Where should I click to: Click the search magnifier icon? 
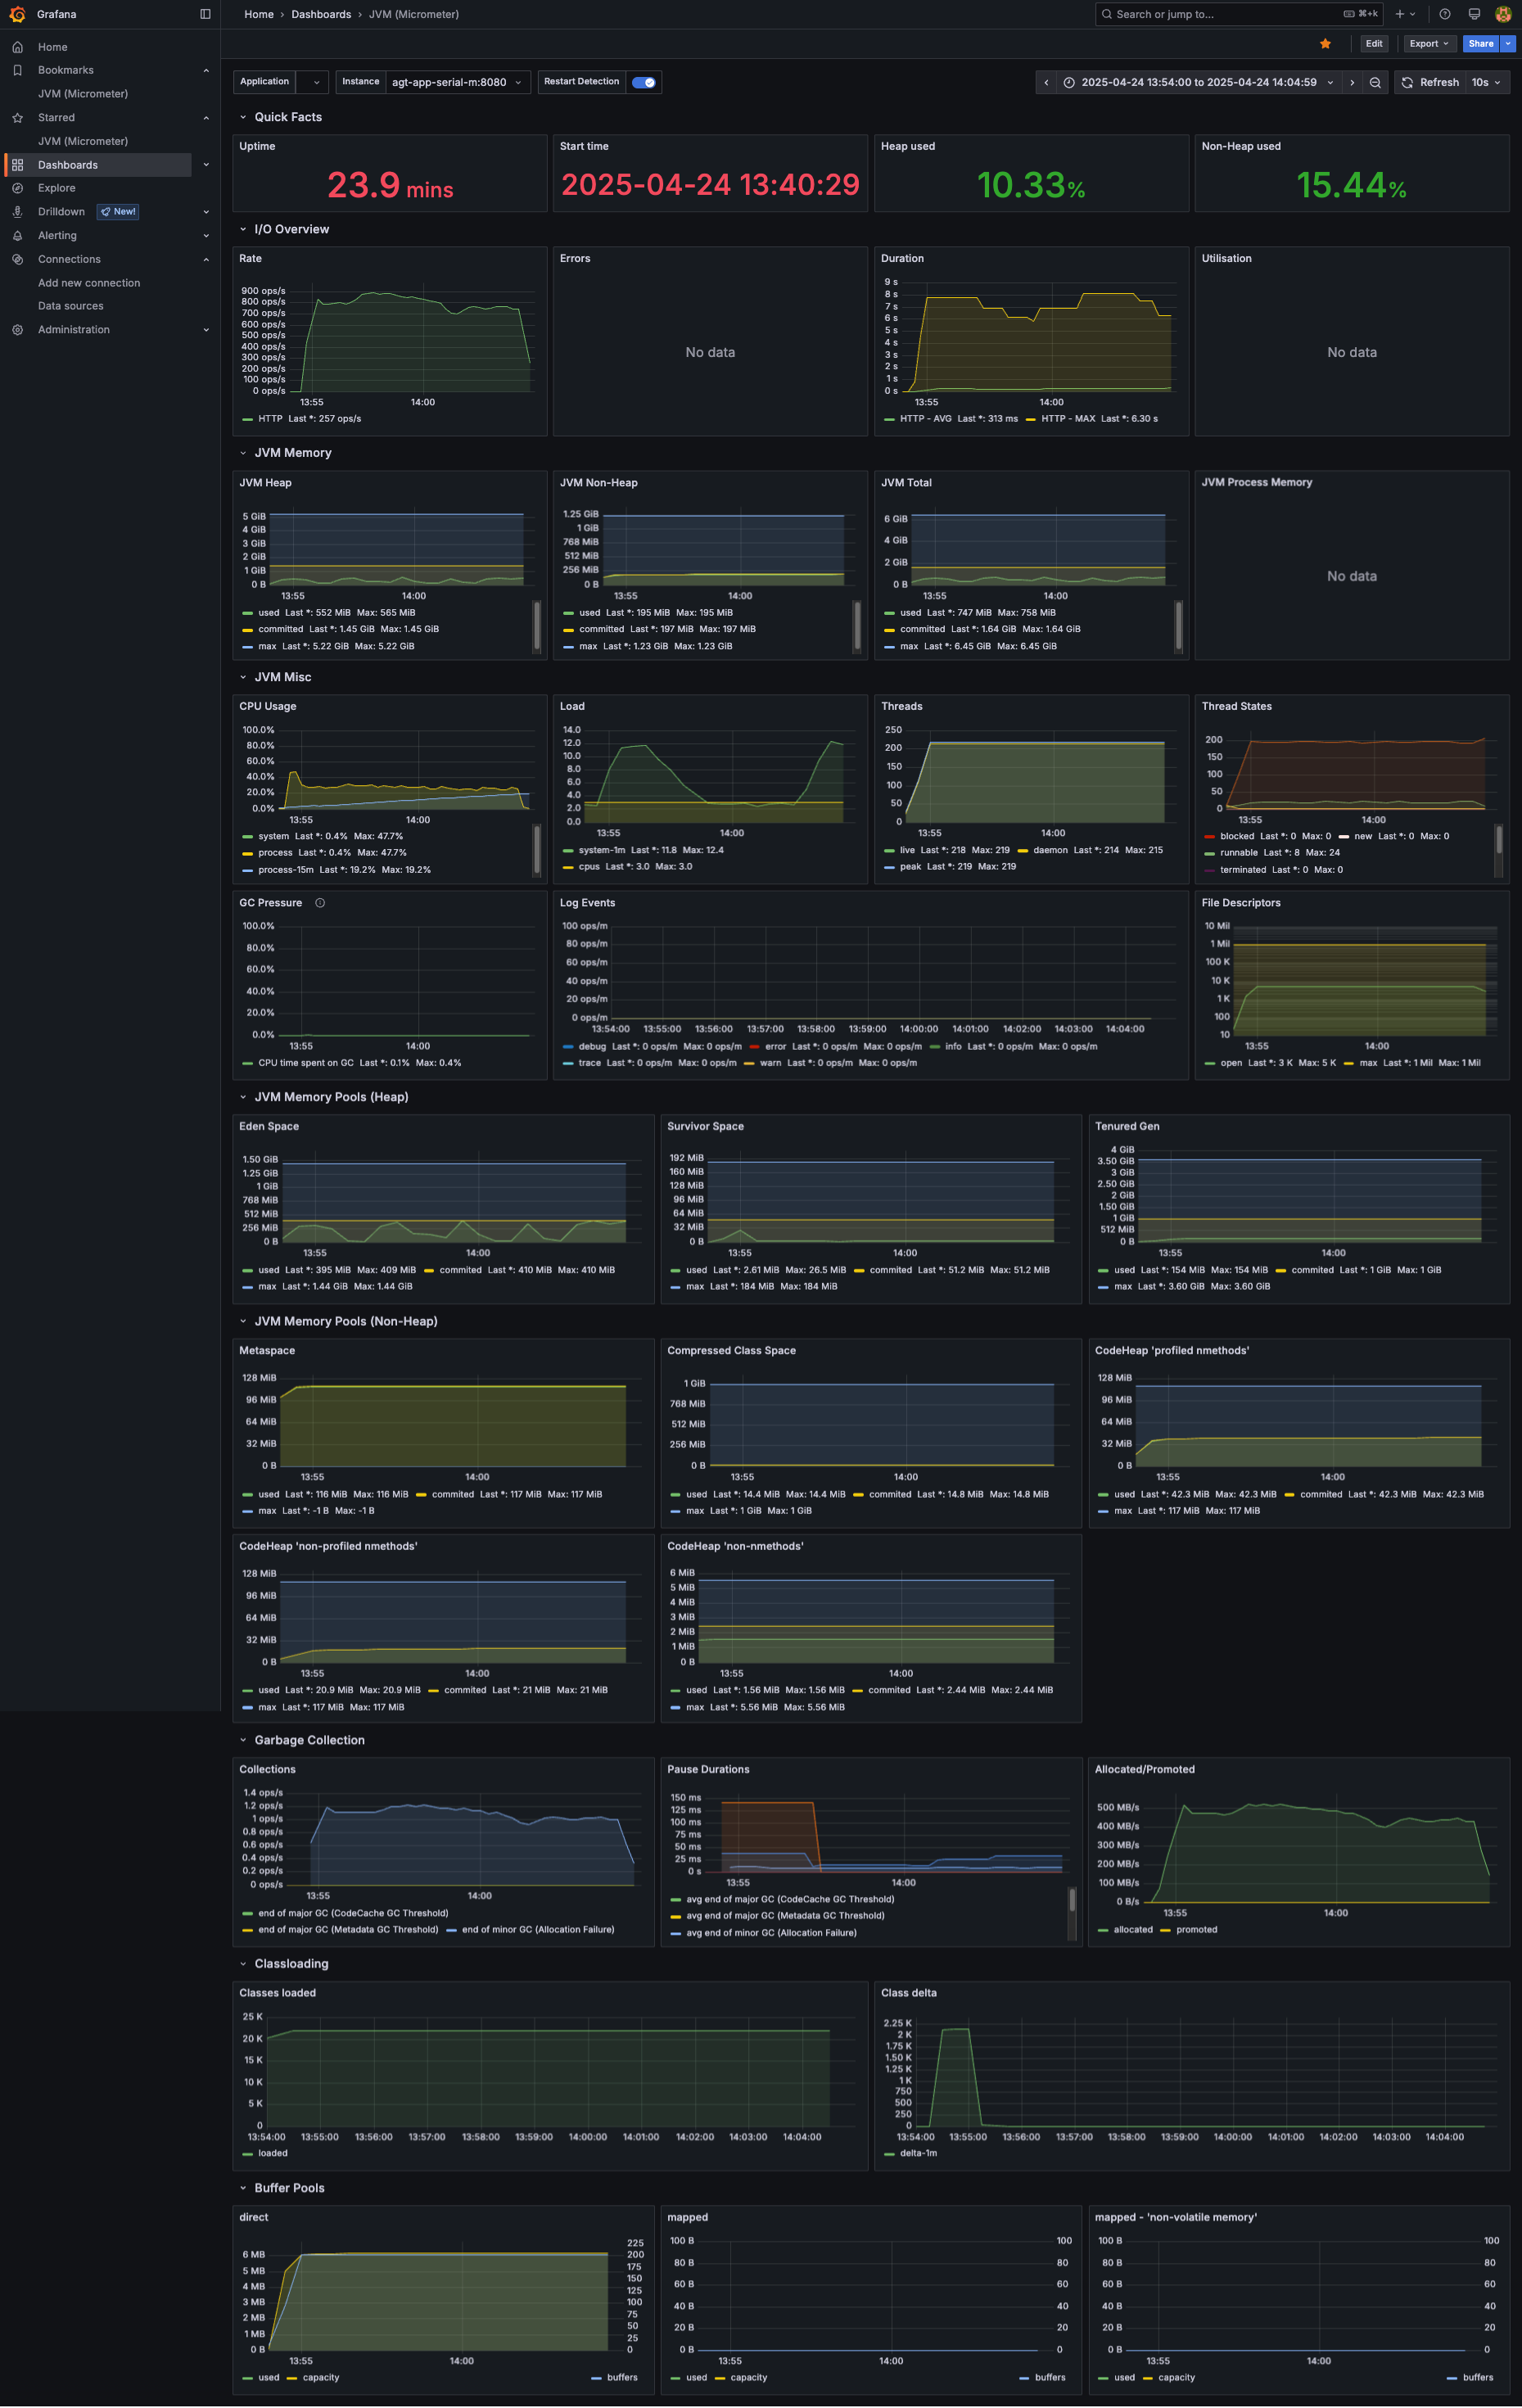click(x=1107, y=14)
